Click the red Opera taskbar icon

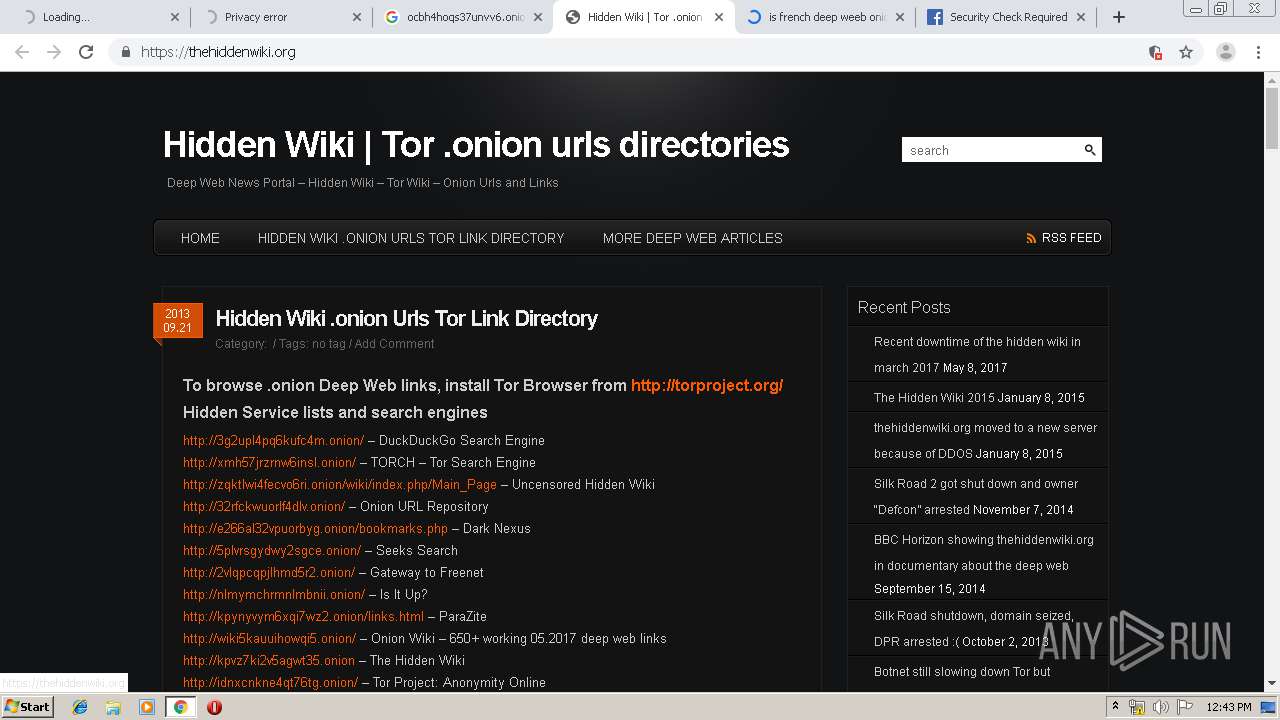click(214, 707)
